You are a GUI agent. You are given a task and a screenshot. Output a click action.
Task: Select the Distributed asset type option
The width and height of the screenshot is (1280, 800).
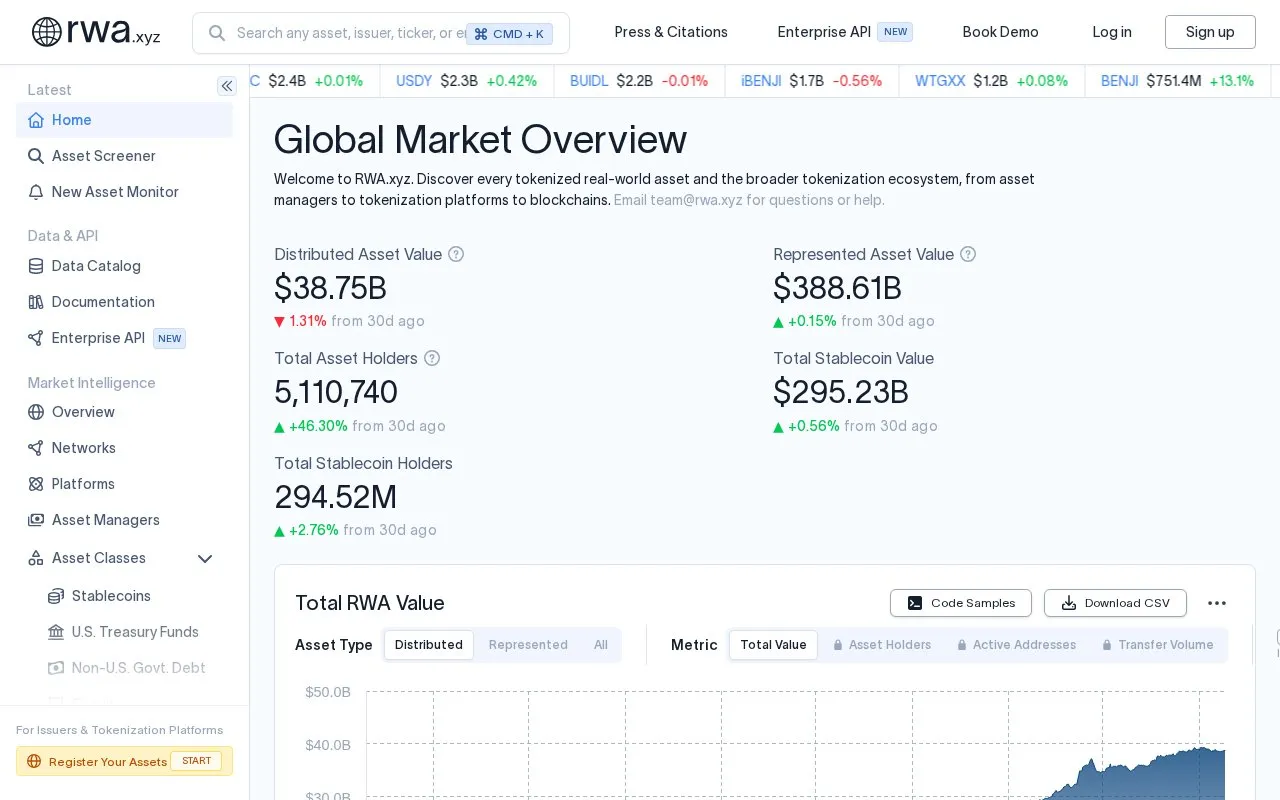tap(429, 645)
